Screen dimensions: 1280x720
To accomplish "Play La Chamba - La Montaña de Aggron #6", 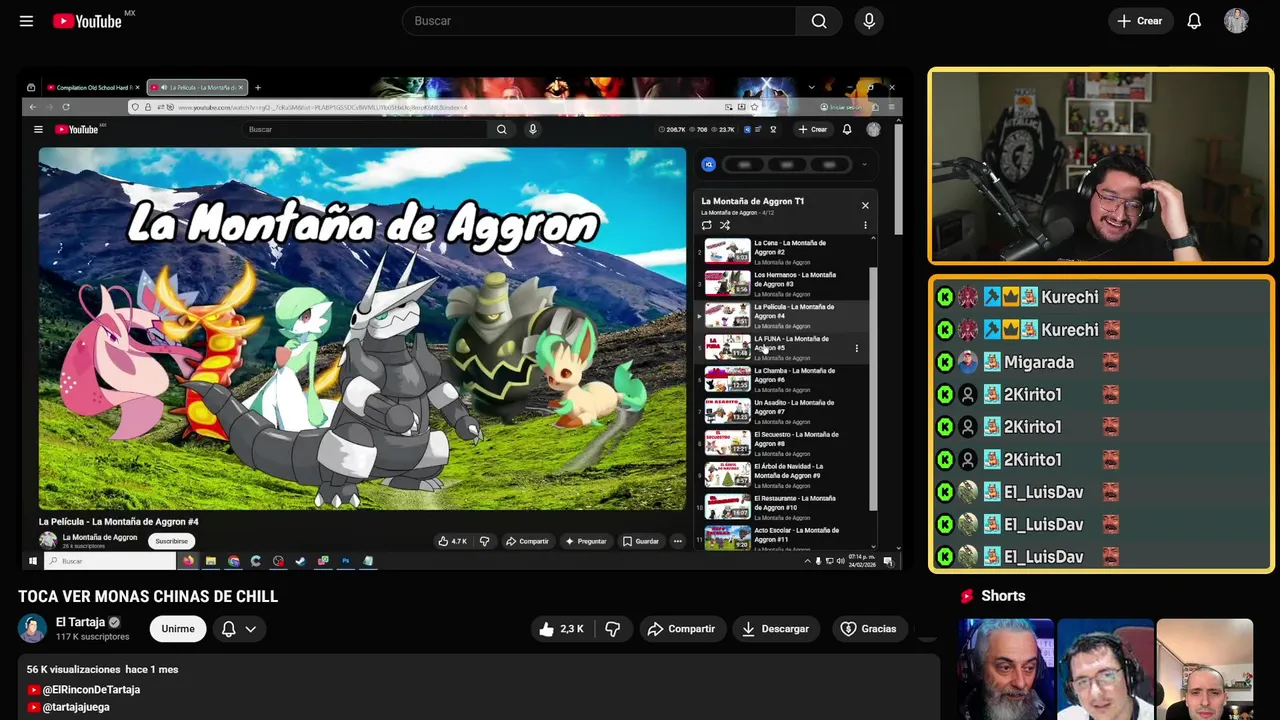I will click(x=781, y=379).
